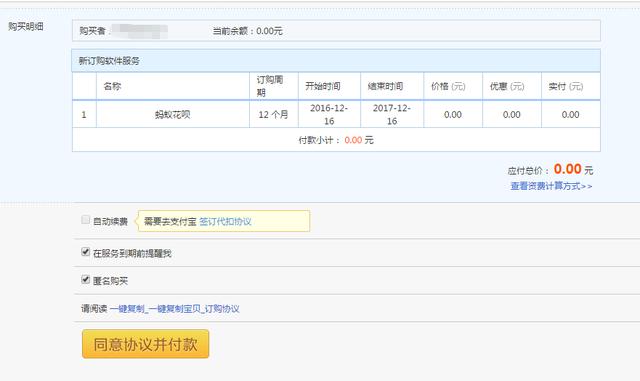
Task: Click the 新订购软件服务 section header
Action: pos(336,61)
